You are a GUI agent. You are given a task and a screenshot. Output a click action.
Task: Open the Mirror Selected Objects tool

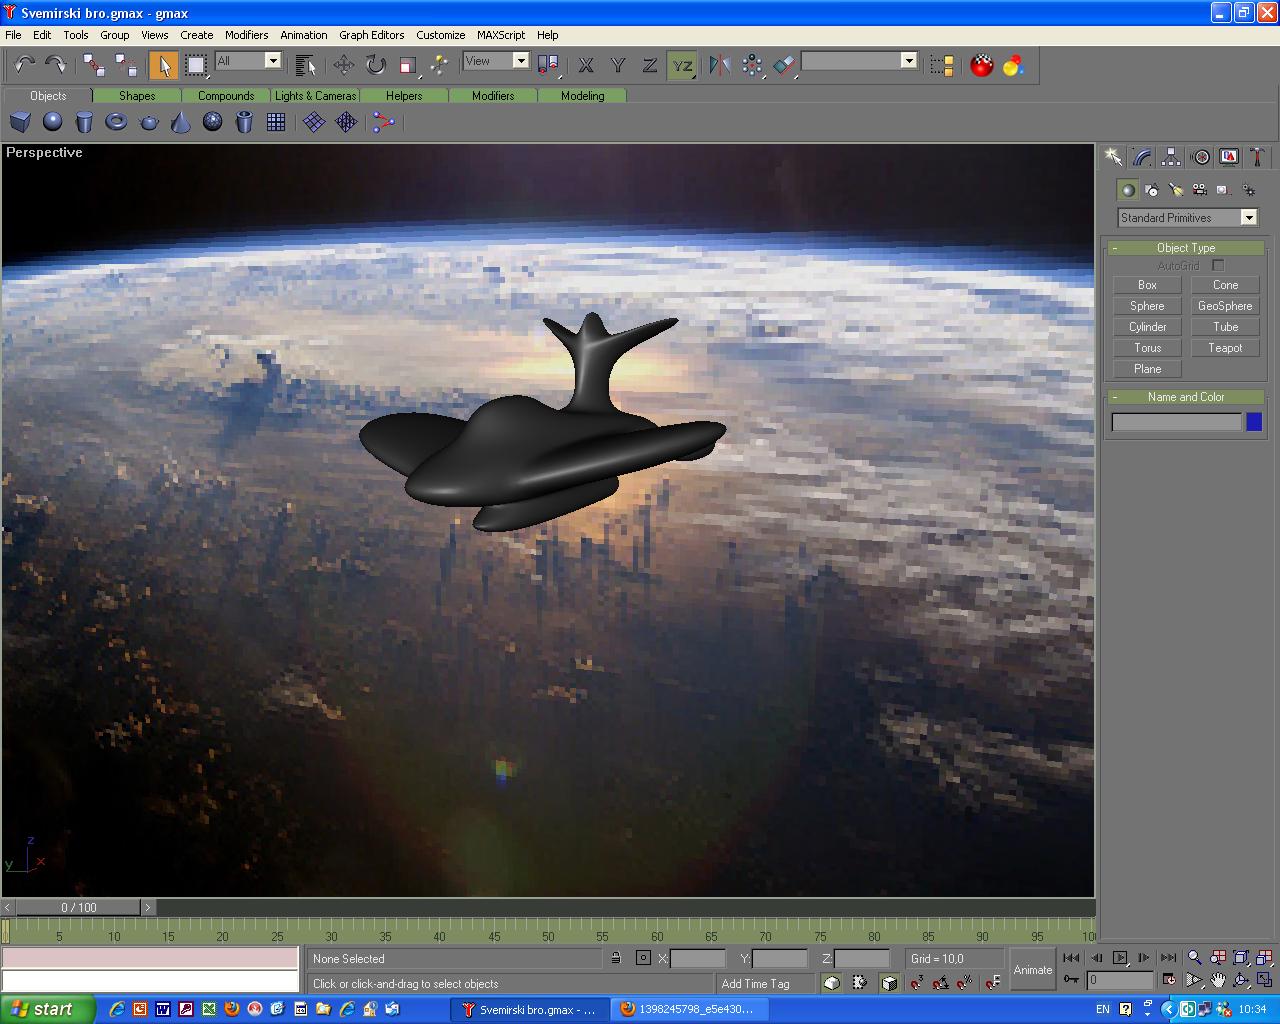pos(719,65)
